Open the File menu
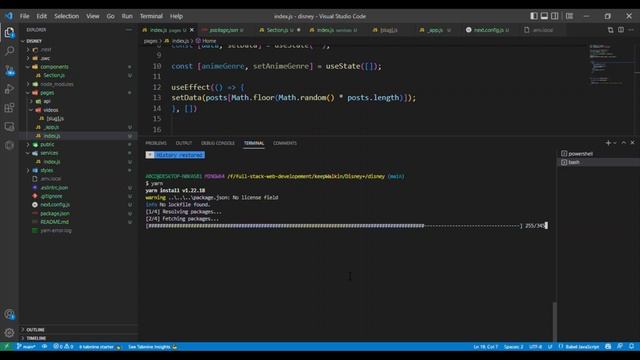The height and width of the screenshot is (360, 640). (x=24, y=16)
